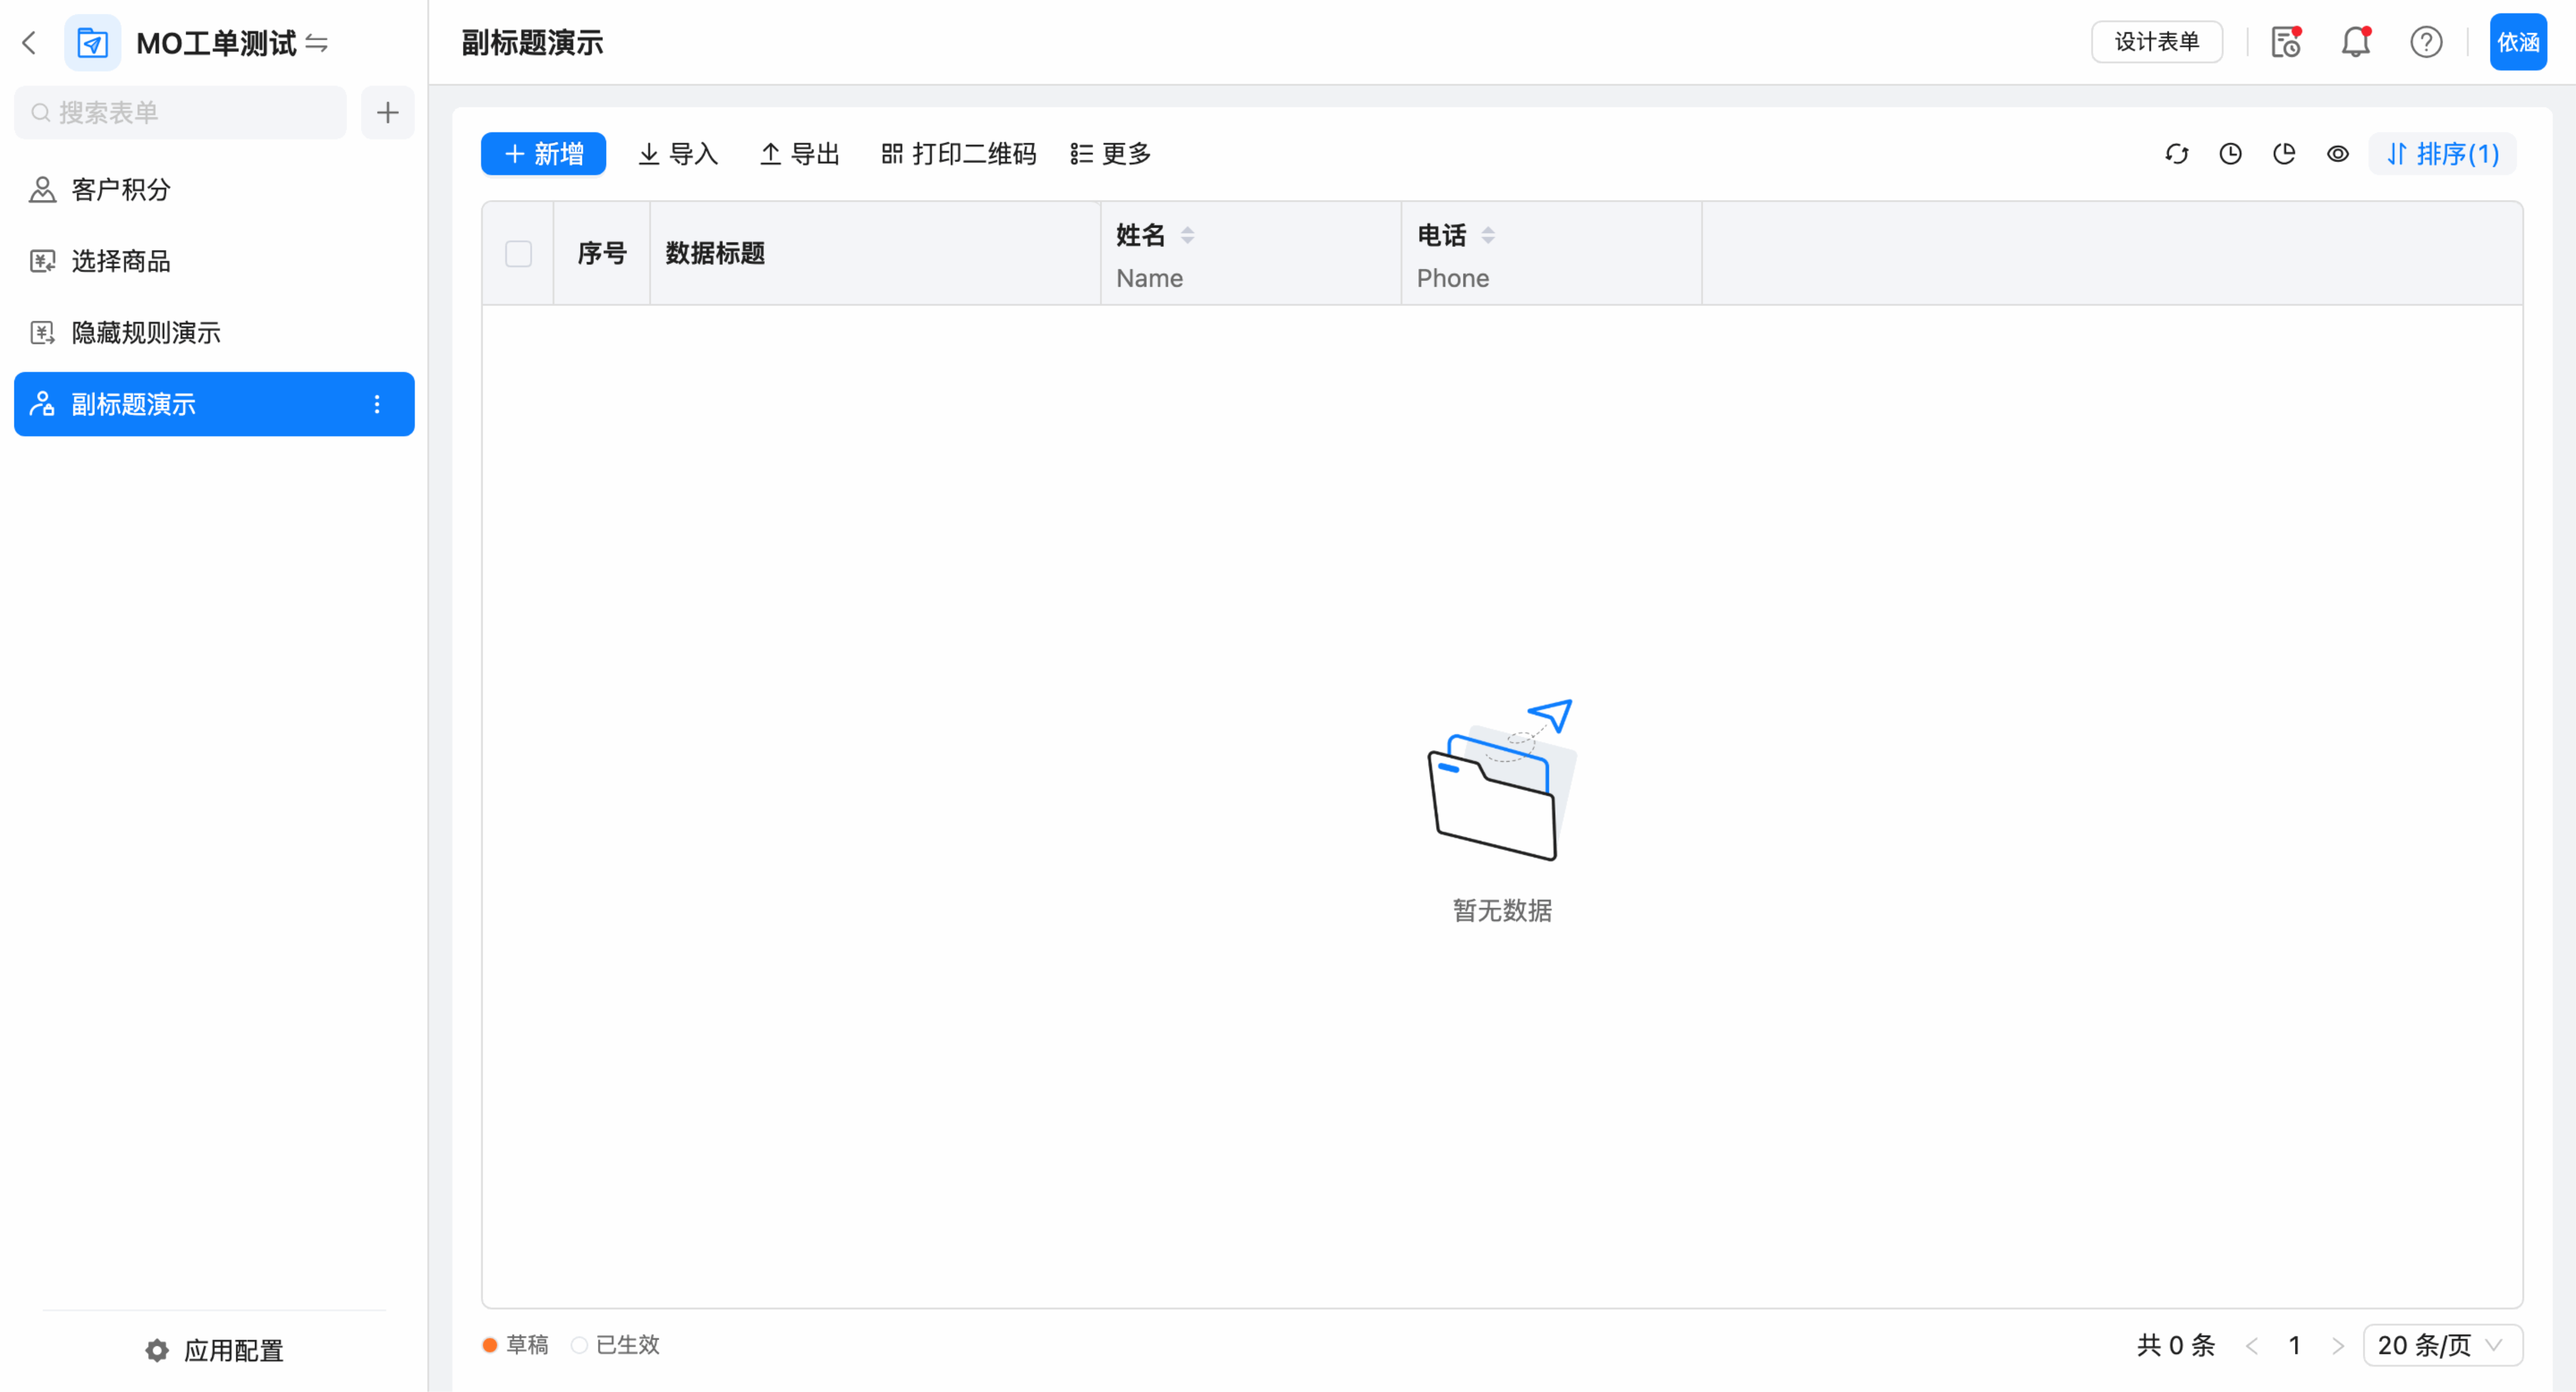Check the select-all checkbox in table header

[x=518, y=254]
